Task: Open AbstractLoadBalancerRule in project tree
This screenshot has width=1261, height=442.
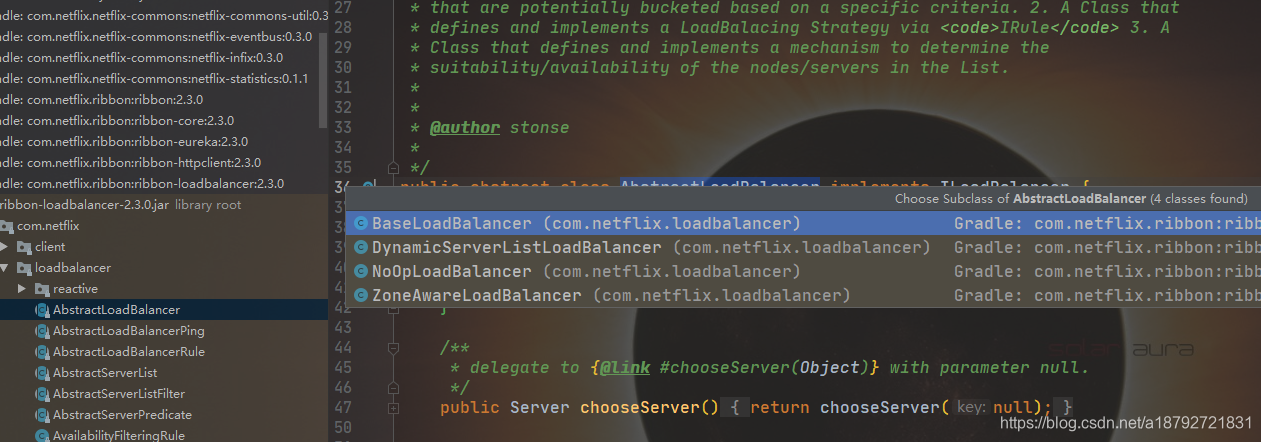Action: [x=129, y=352]
